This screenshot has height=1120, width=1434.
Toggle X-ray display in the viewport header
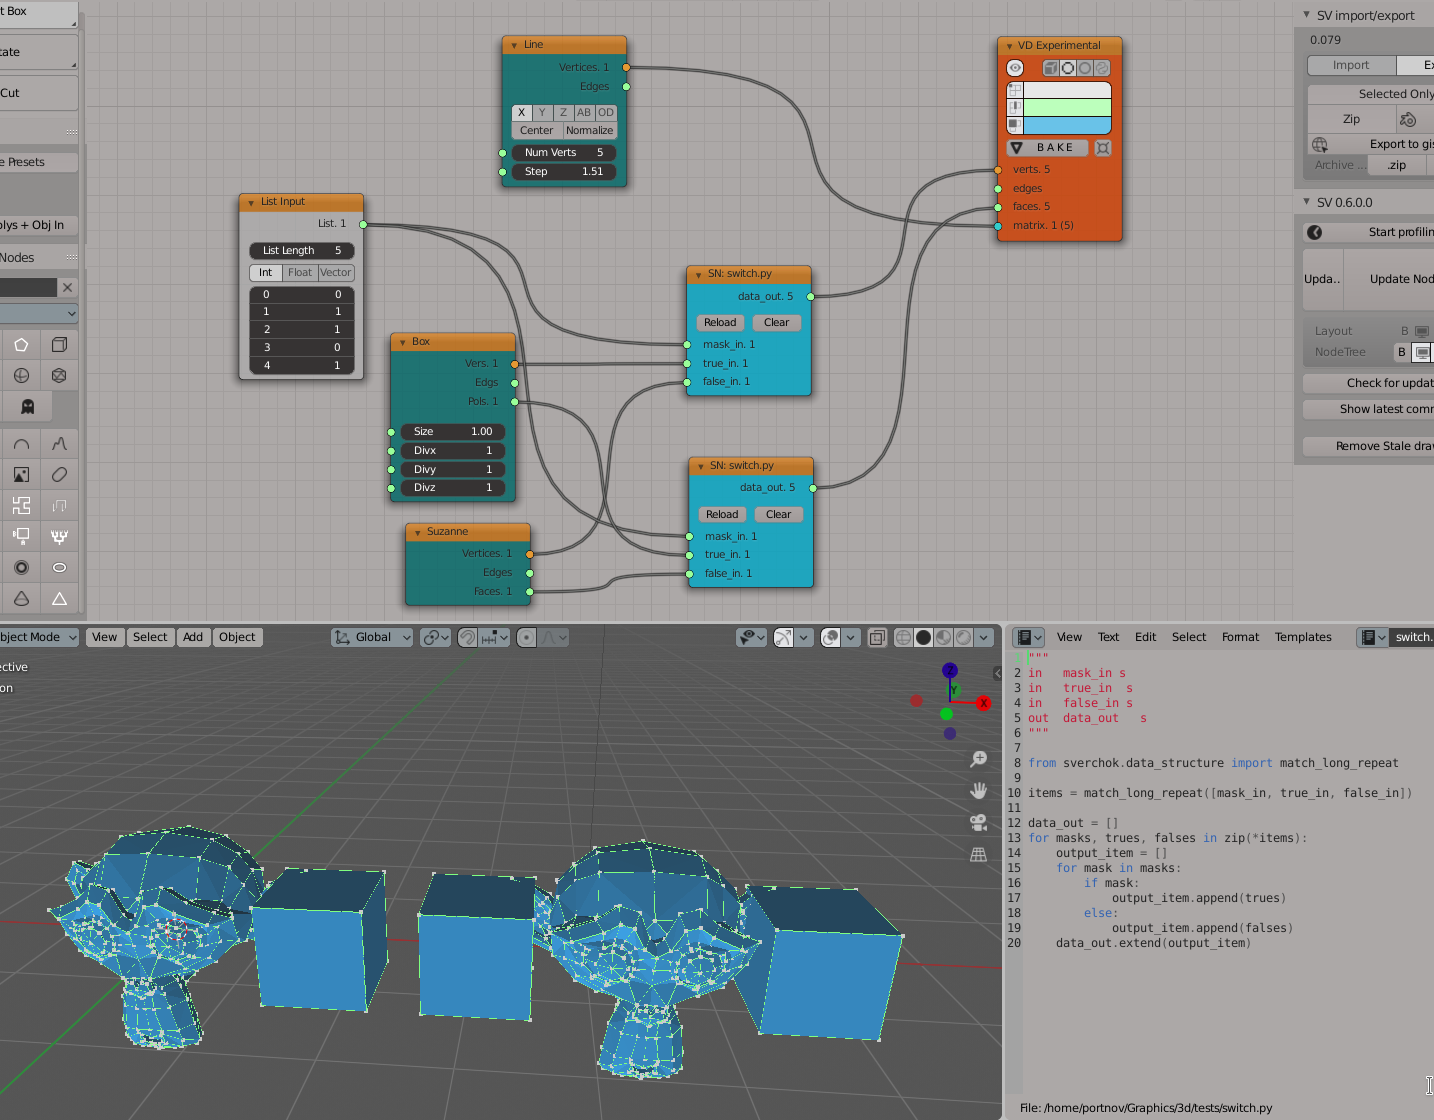[877, 637]
